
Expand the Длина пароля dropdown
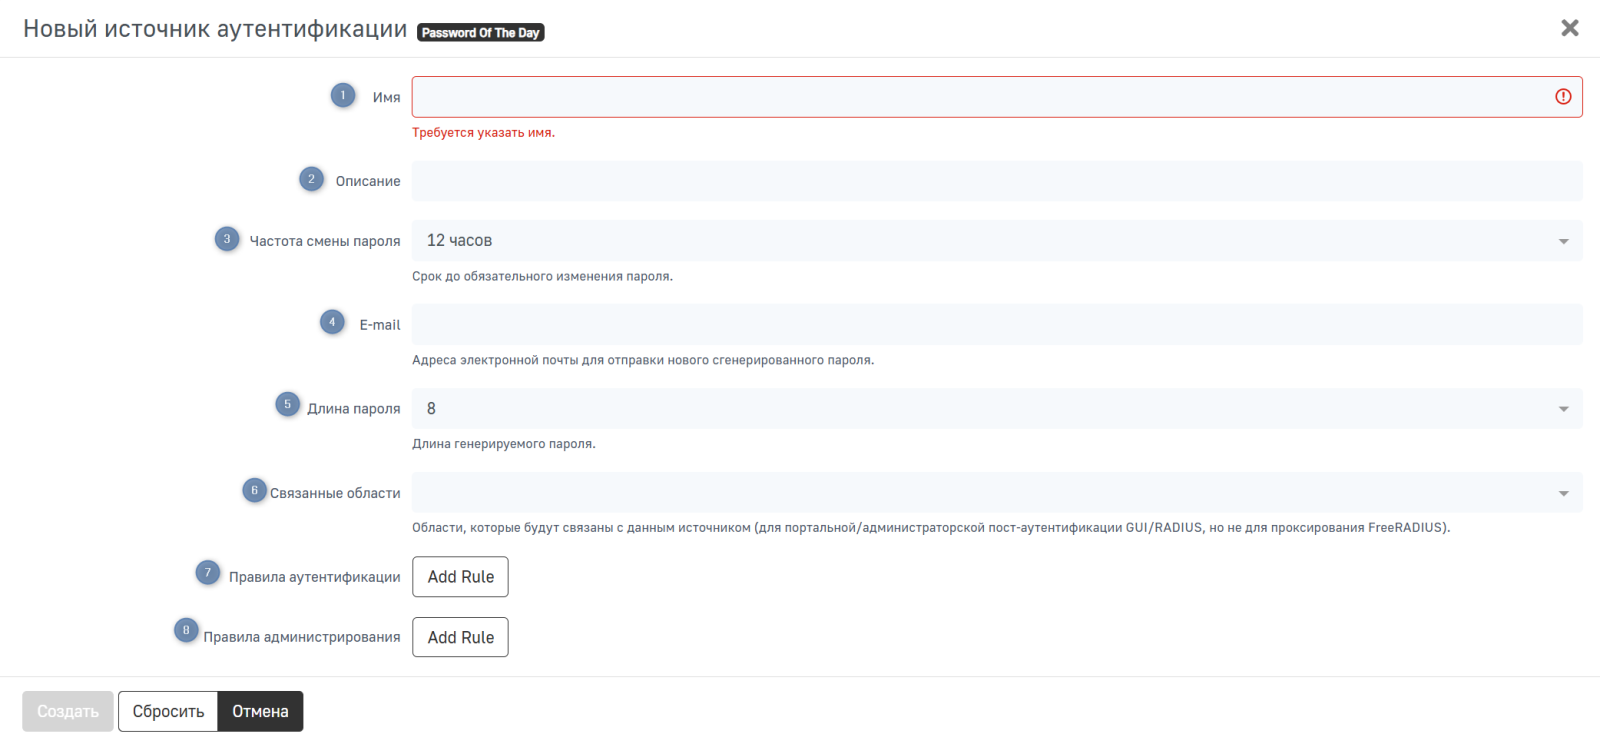pos(996,409)
